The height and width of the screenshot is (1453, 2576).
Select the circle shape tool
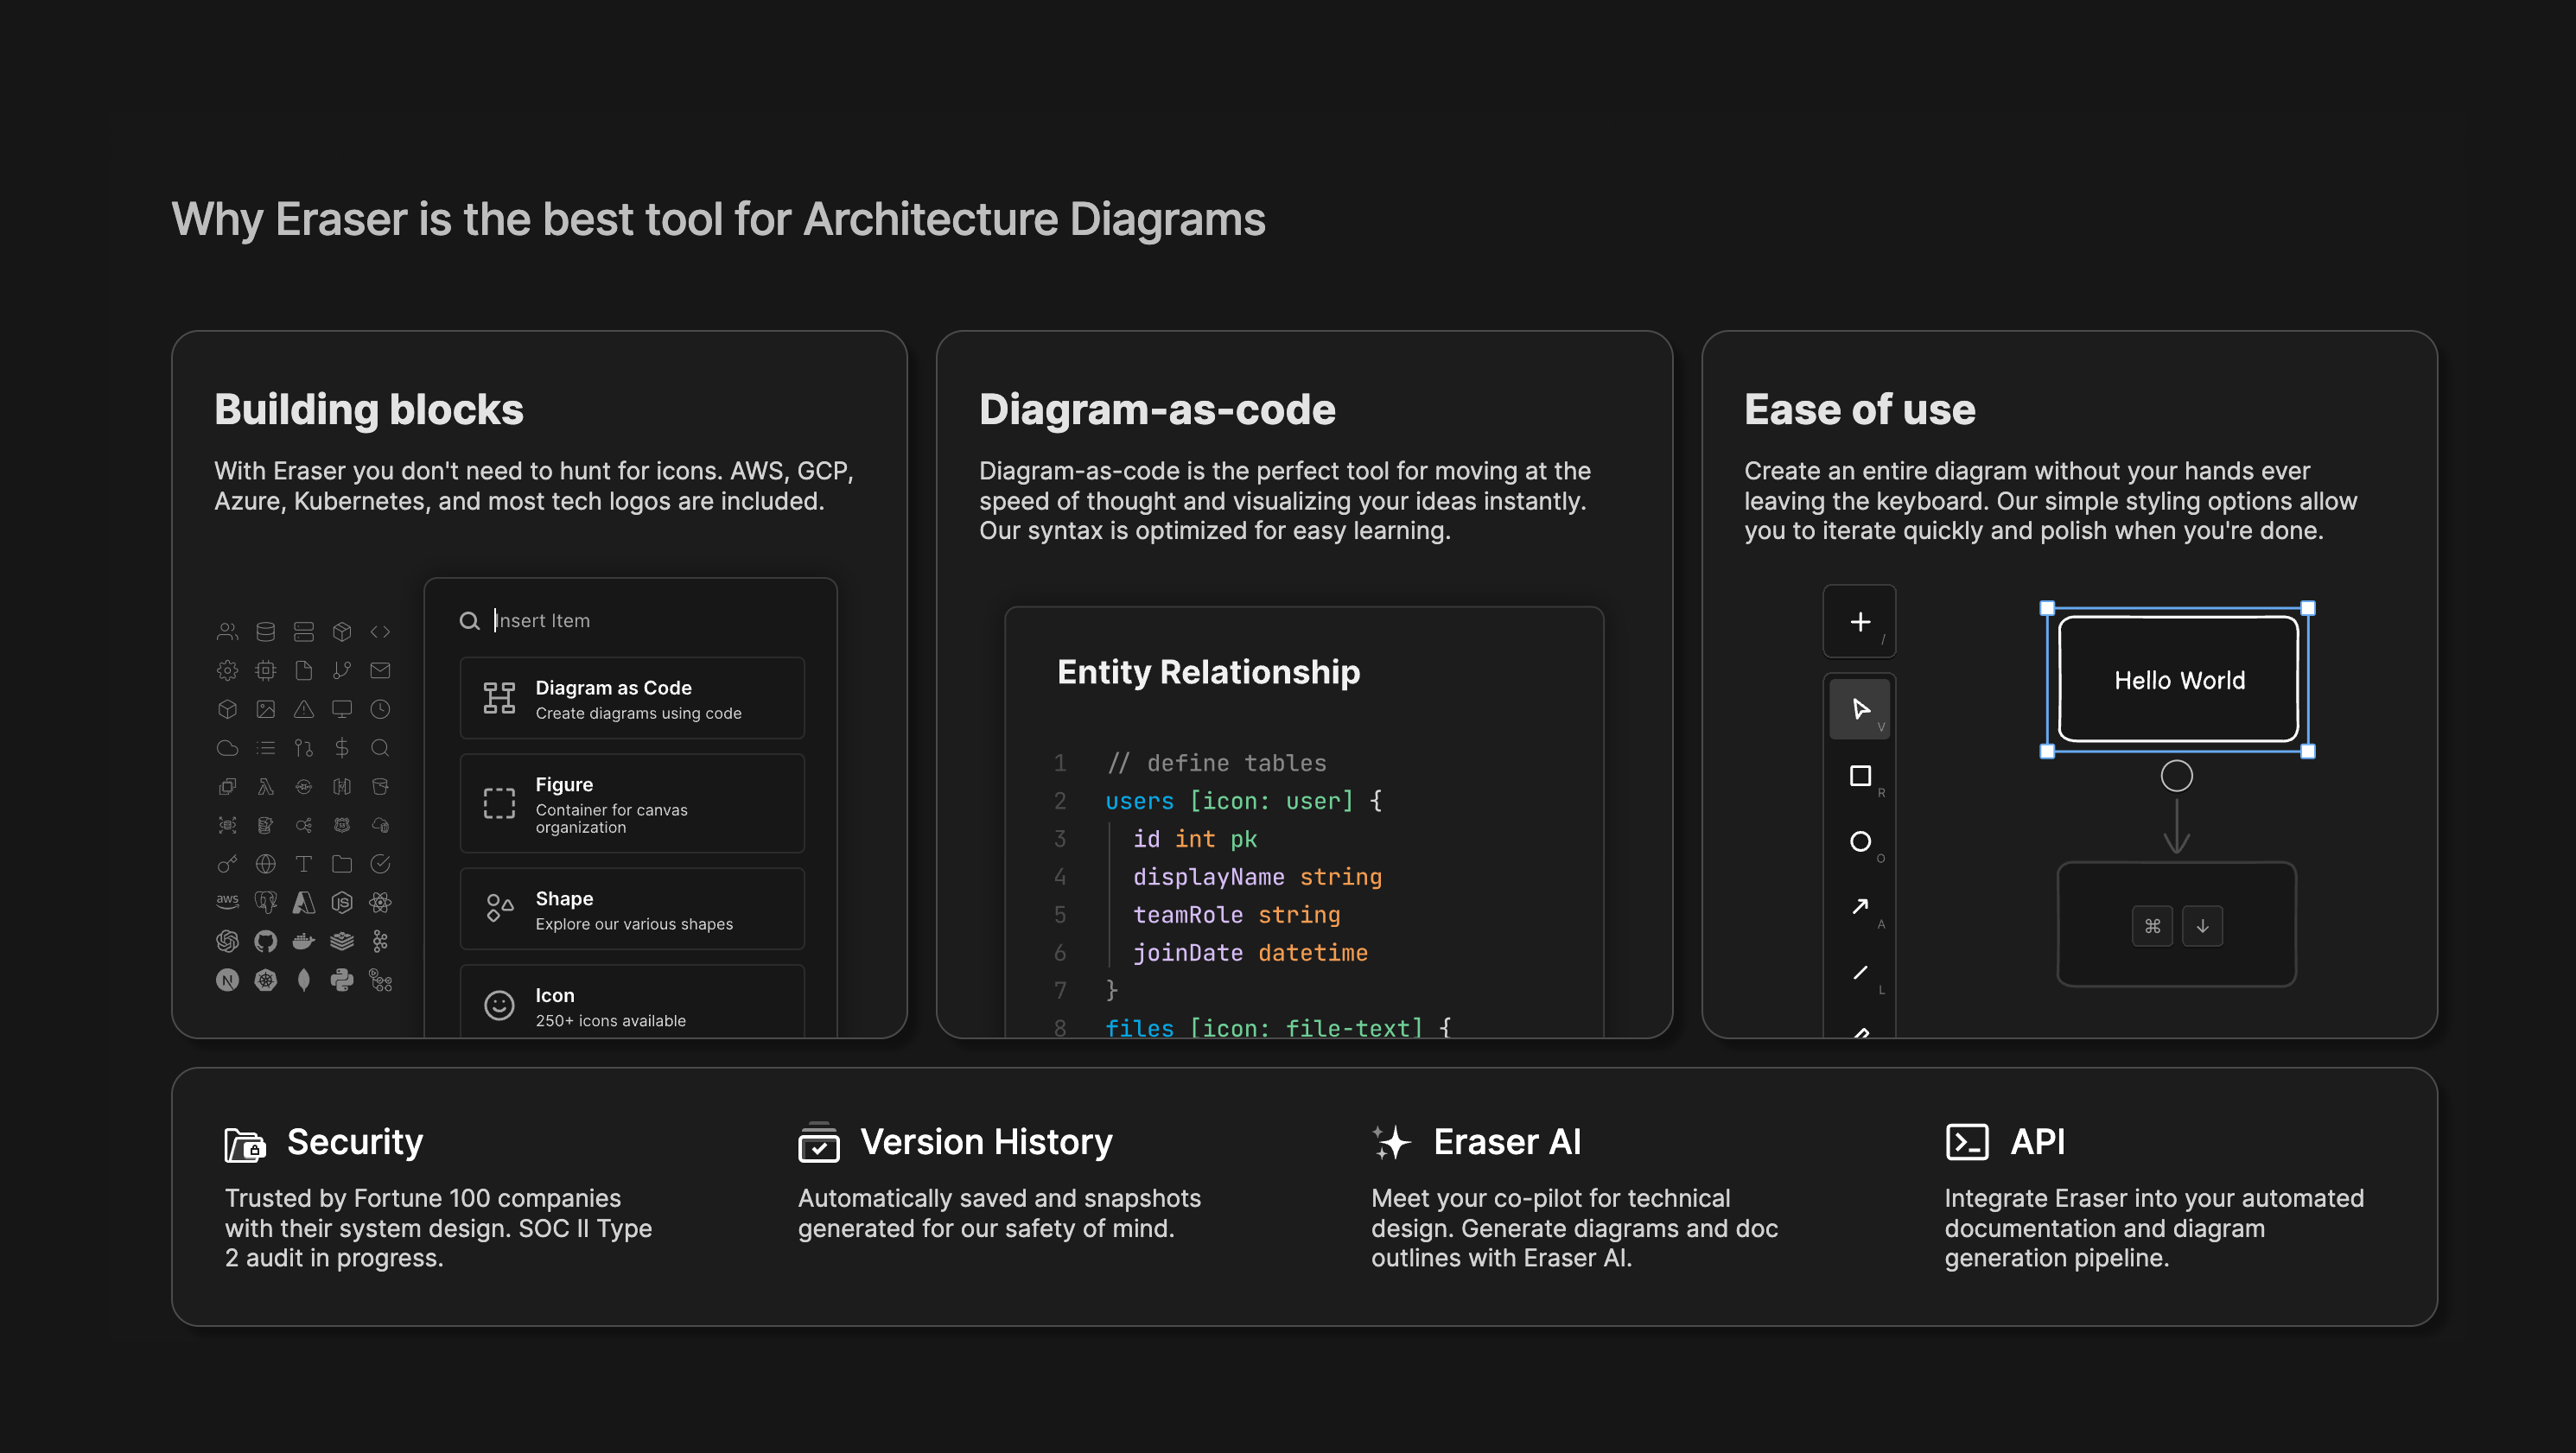coord(1859,841)
